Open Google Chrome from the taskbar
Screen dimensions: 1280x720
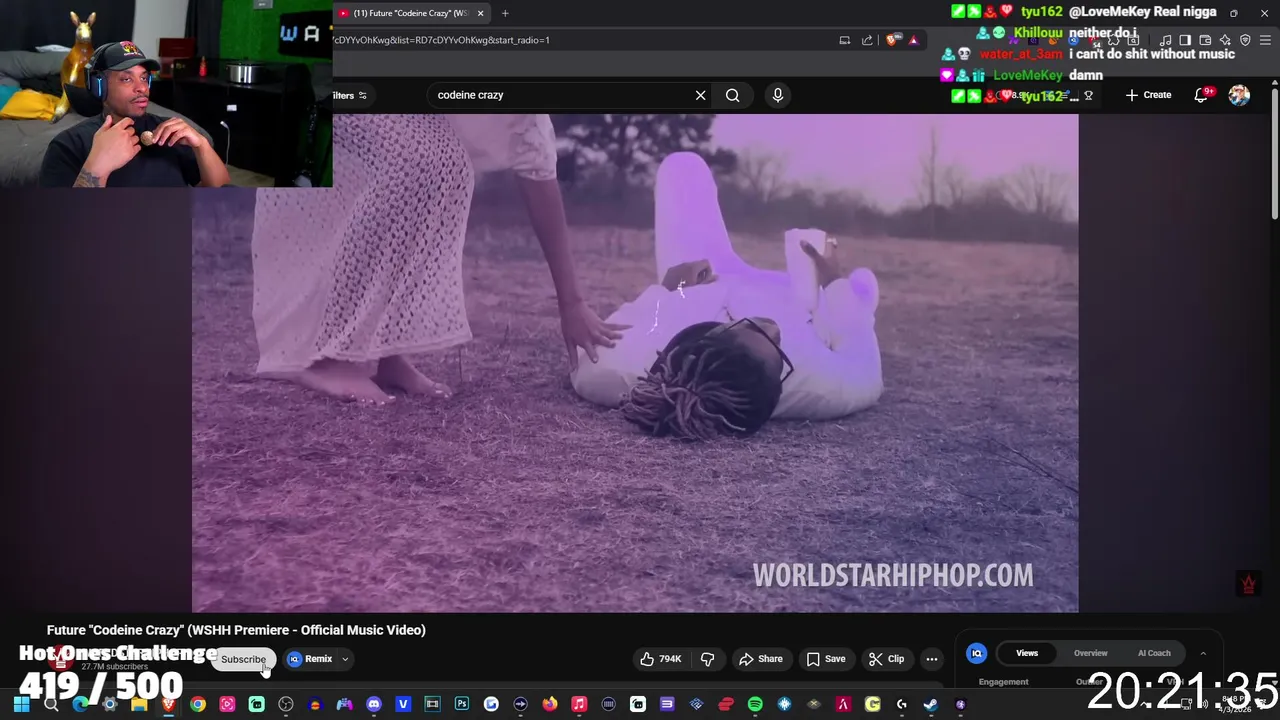(198, 705)
